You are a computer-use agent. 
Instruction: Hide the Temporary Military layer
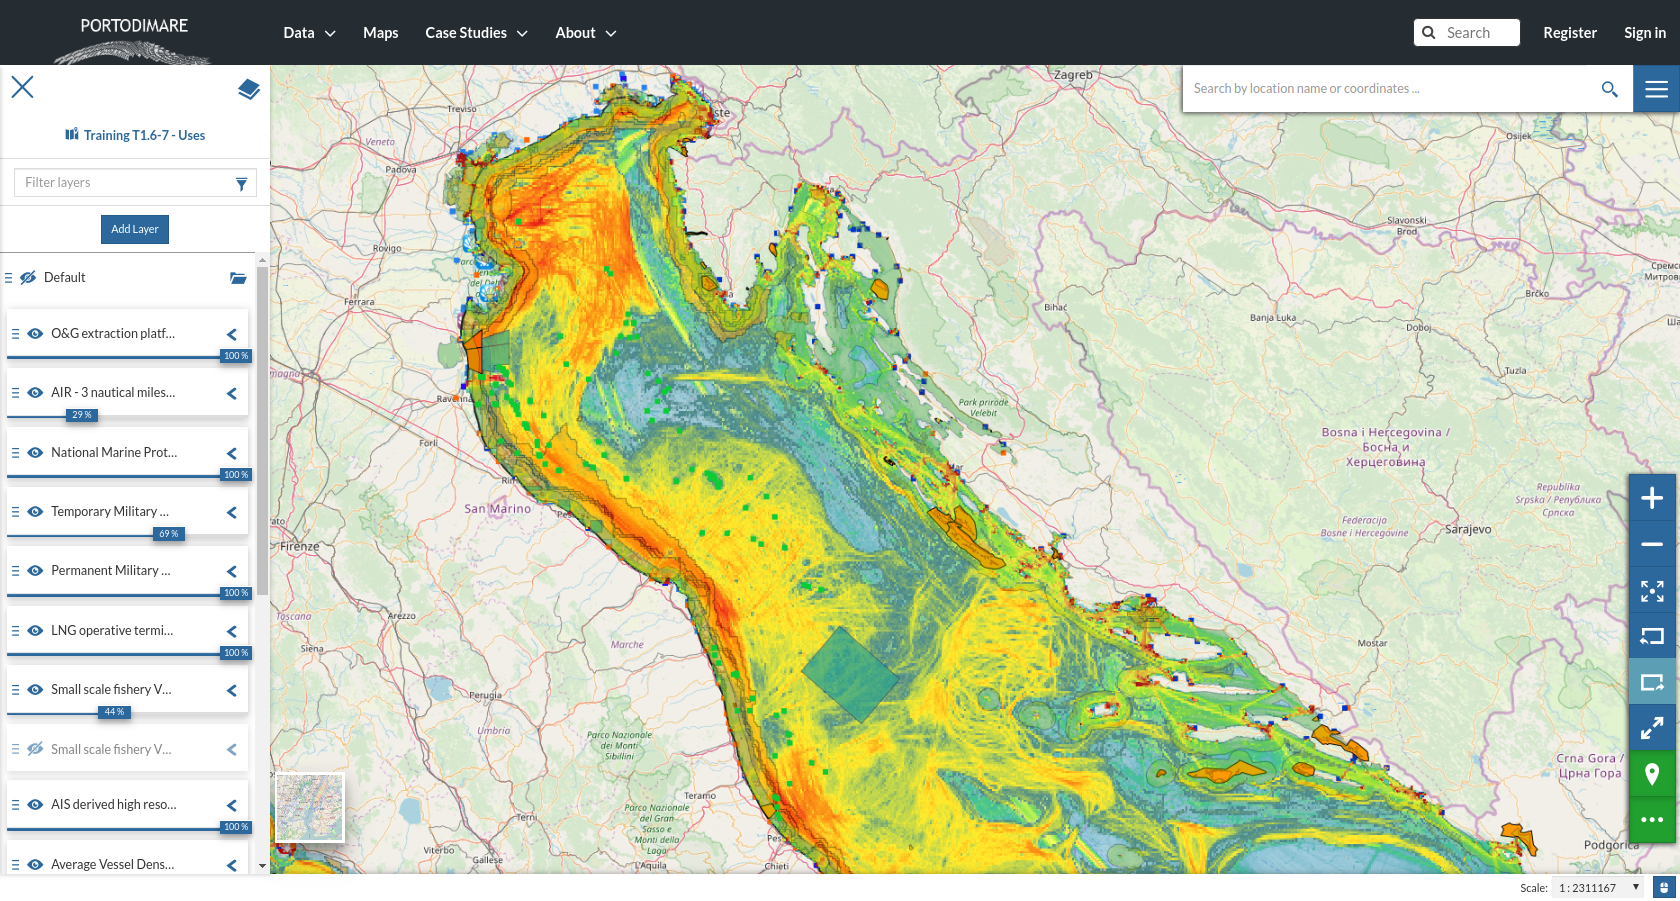click(35, 512)
